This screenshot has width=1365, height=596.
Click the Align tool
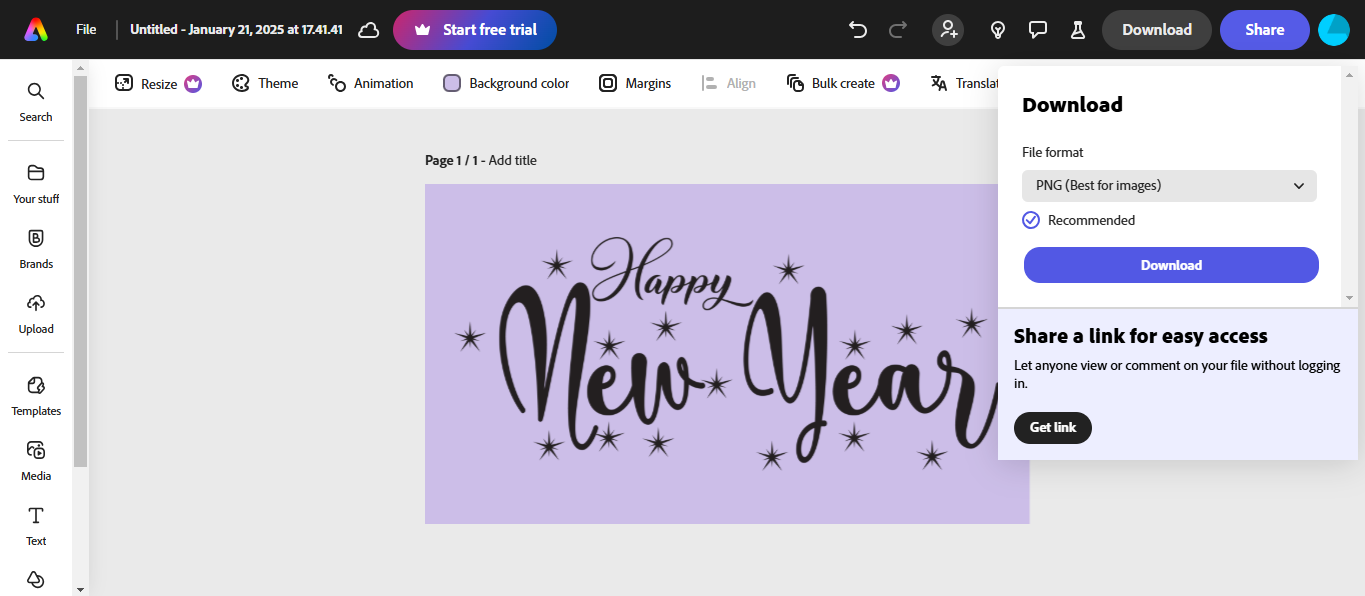pos(729,84)
